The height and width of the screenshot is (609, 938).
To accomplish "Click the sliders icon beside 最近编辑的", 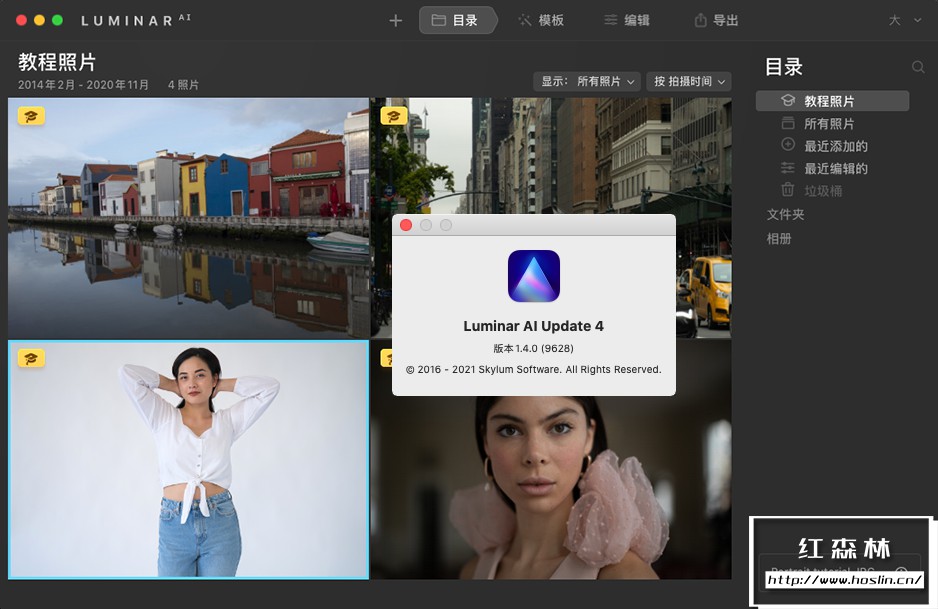I will tap(788, 168).
